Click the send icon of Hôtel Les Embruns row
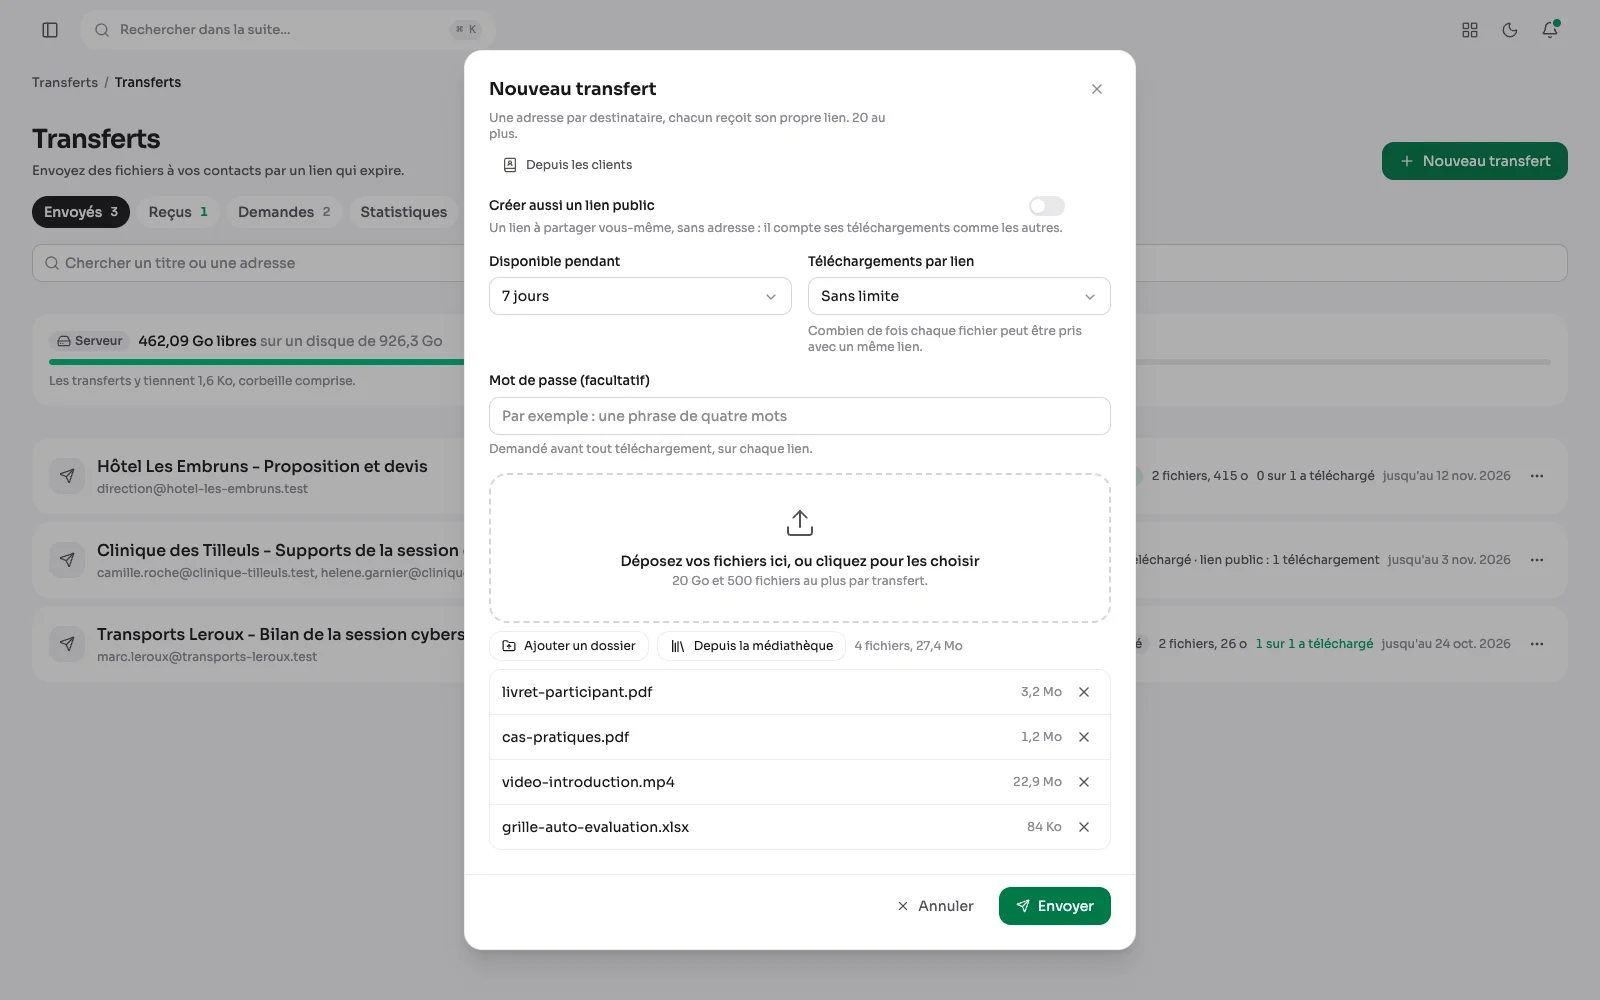This screenshot has width=1600, height=1000. [67, 476]
